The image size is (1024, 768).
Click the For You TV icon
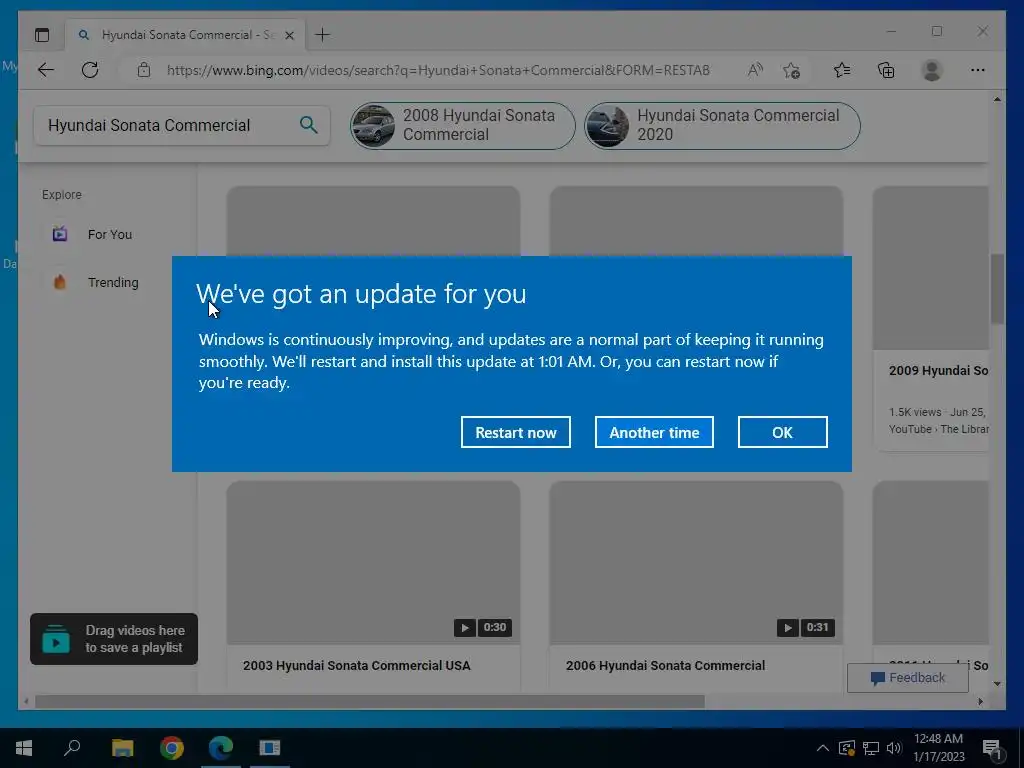(59, 234)
